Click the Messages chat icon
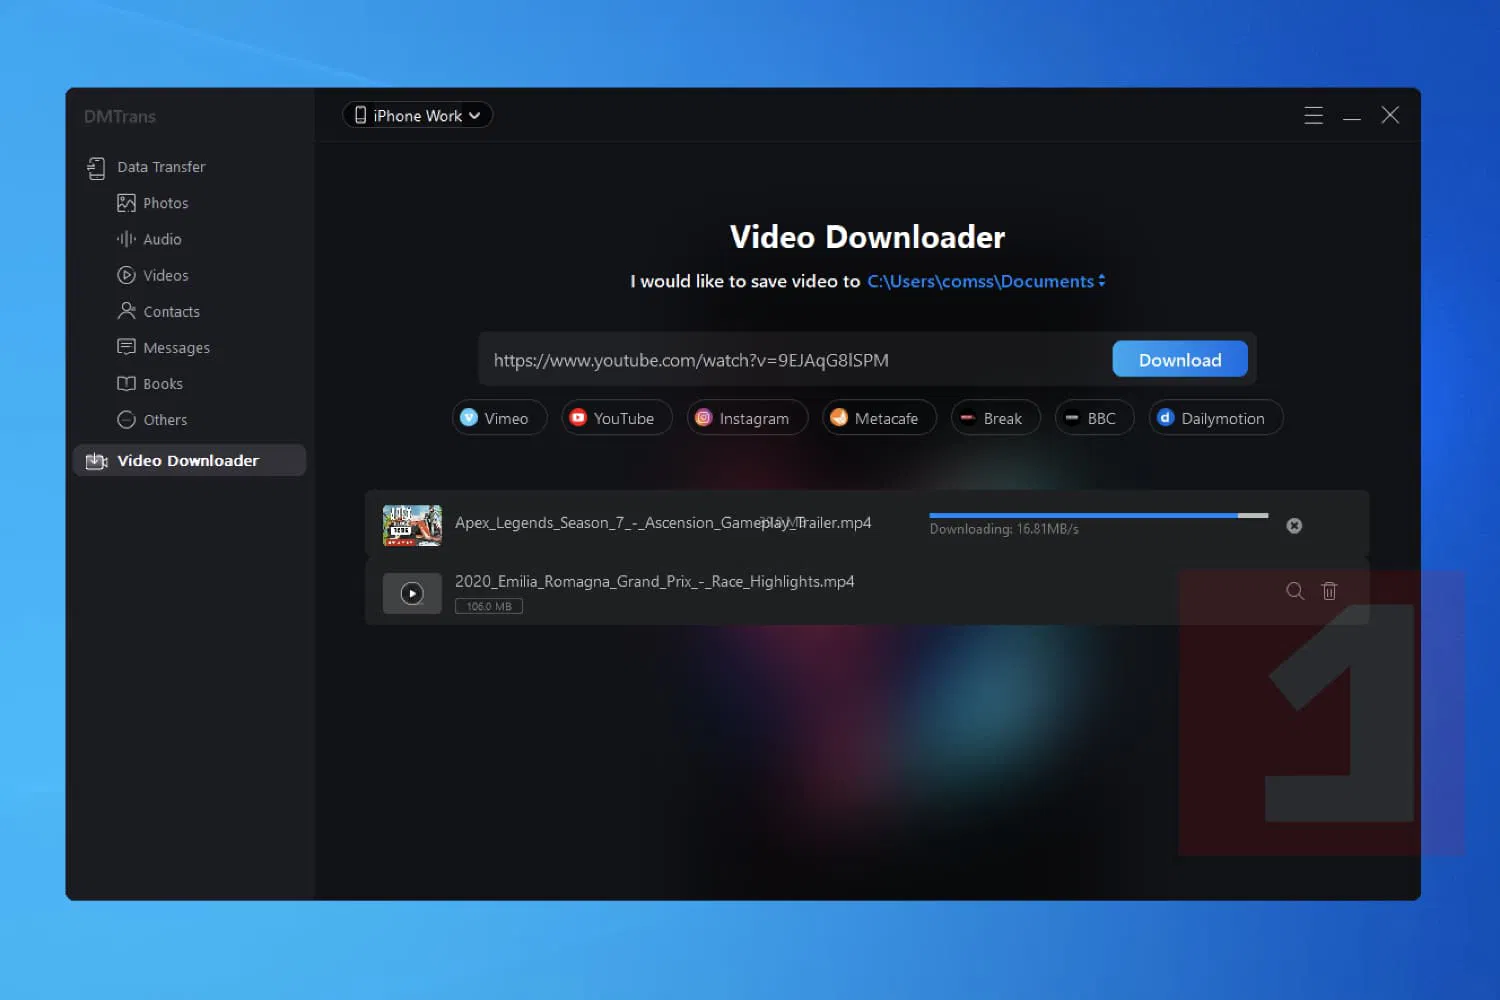 click(126, 347)
